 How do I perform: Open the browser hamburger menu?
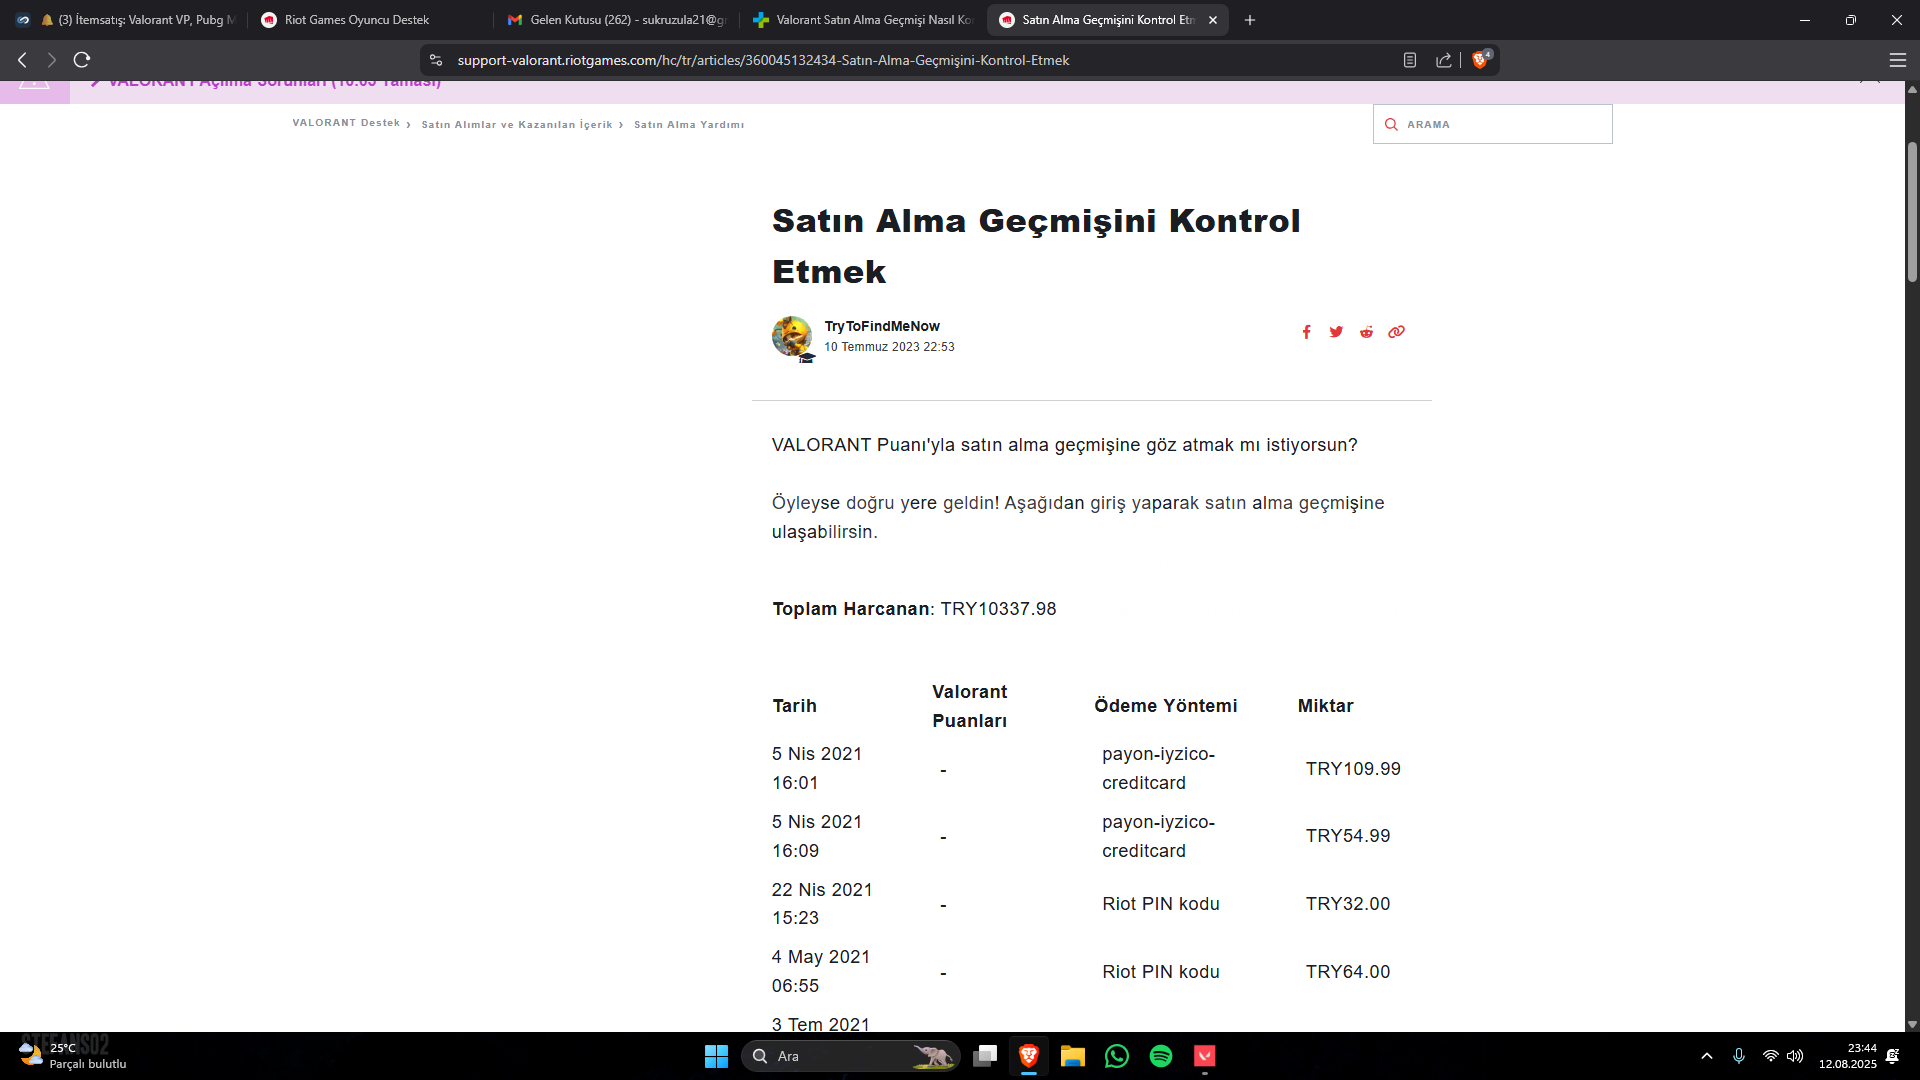(1897, 60)
